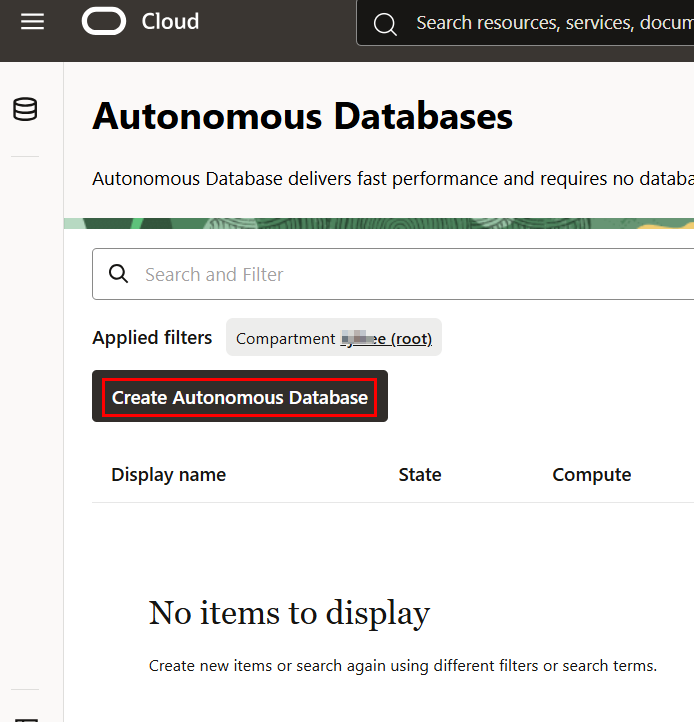Image resolution: width=694 pixels, height=722 pixels.
Task: Click the Oracle Cloud logo
Action: (x=104, y=21)
